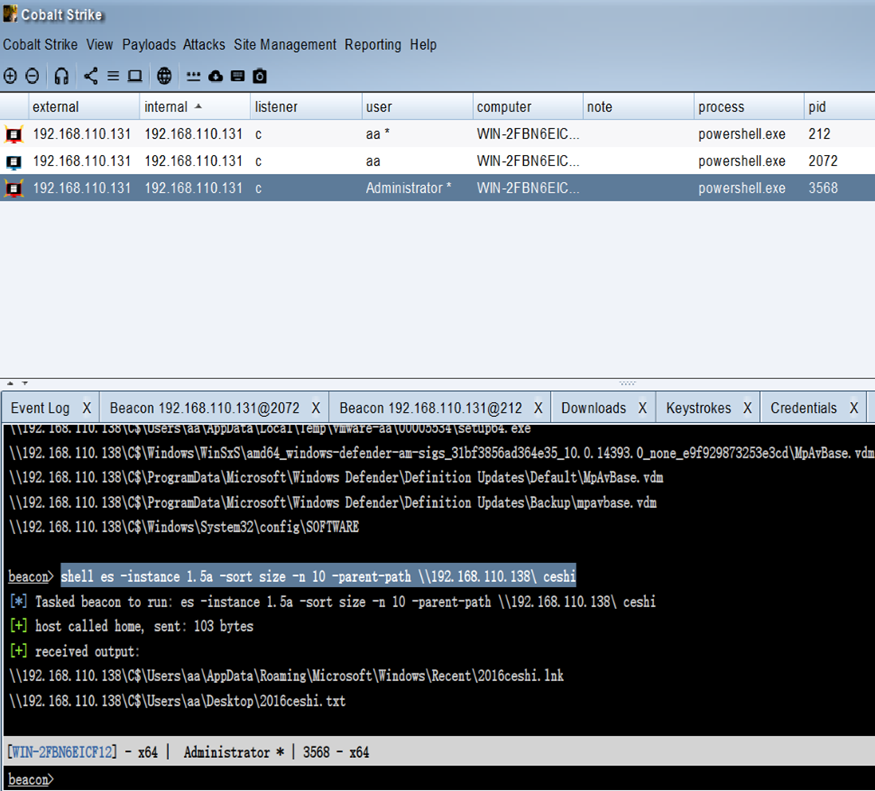Click the config\SOFTWARE path line
The image size is (875, 791).
coord(184,527)
